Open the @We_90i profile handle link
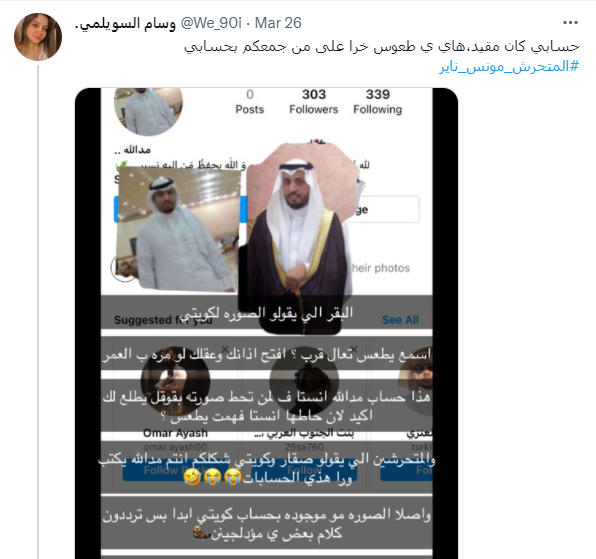The width and height of the screenshot is (596, 559). (x=211, y=23)
